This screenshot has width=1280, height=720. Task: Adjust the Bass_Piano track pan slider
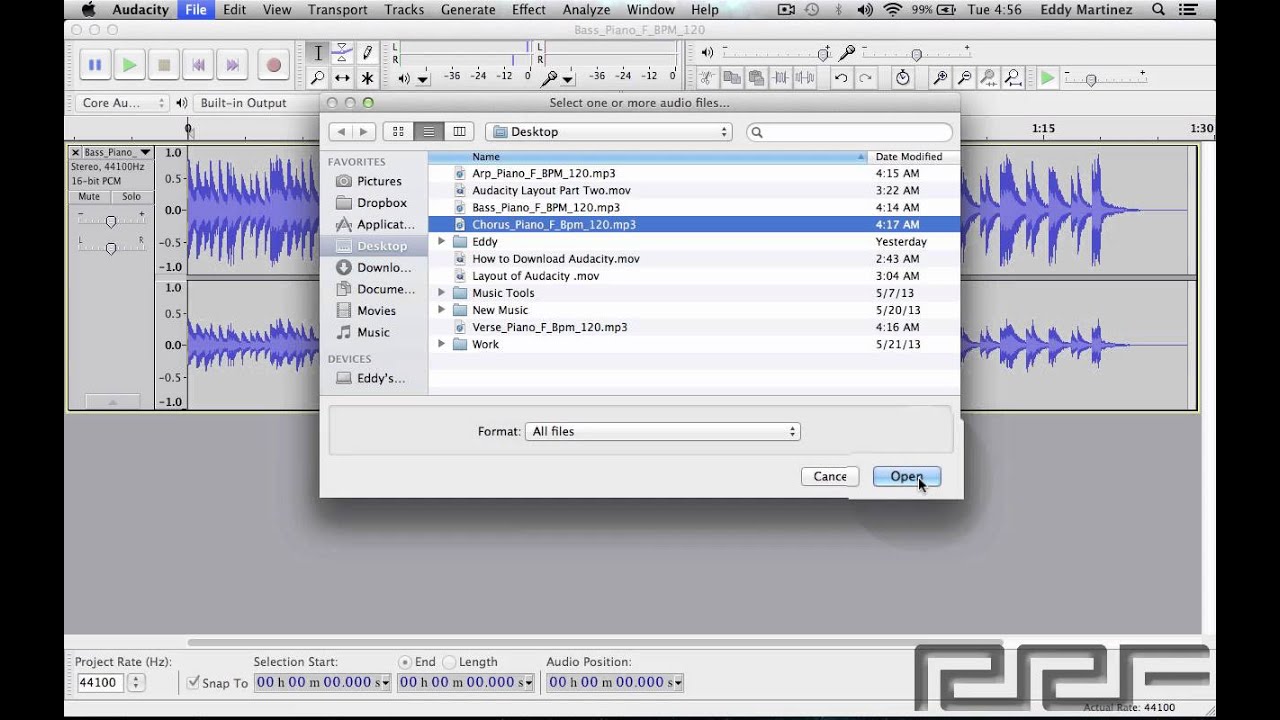(111, 246)
